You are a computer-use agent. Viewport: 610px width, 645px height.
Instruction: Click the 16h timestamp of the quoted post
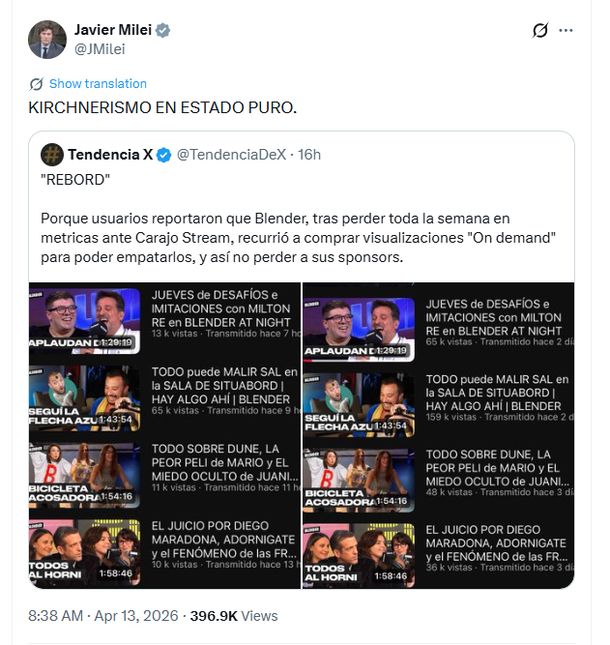click(x=310, y=154)
